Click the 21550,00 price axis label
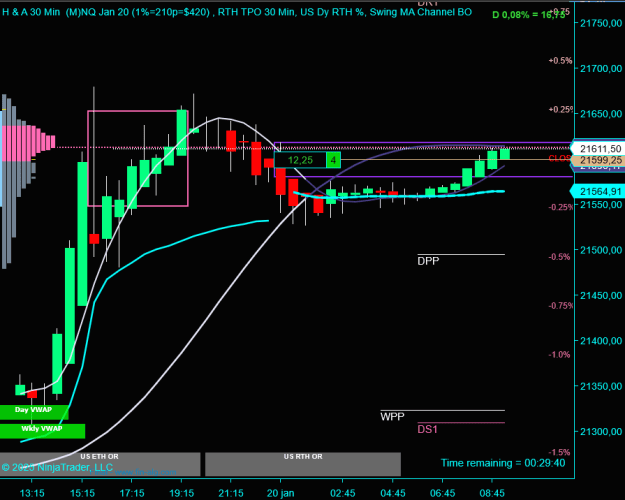This screenshot has width=625, height=500. point(601,205)
